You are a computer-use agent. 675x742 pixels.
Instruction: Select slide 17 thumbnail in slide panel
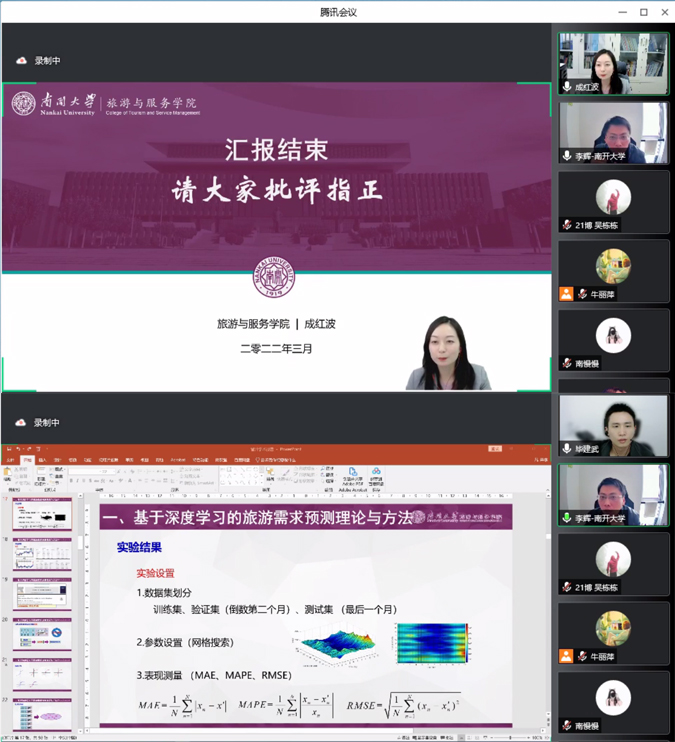[42, 515]
